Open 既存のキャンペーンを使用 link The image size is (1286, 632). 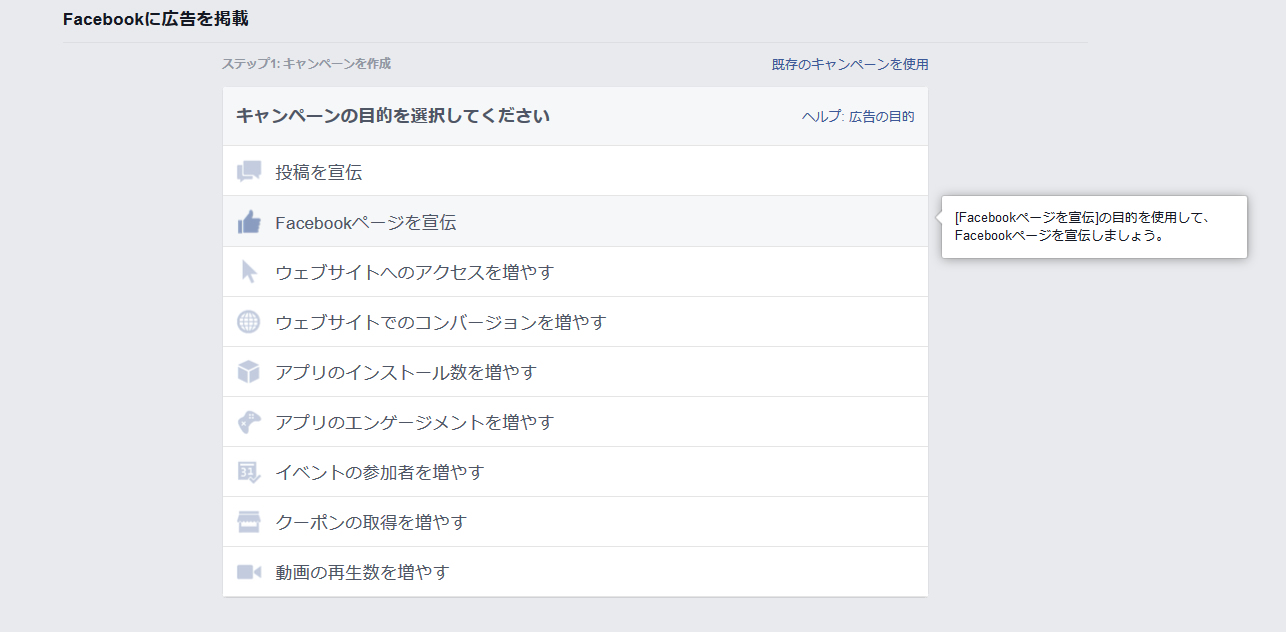tap(850, 64)
